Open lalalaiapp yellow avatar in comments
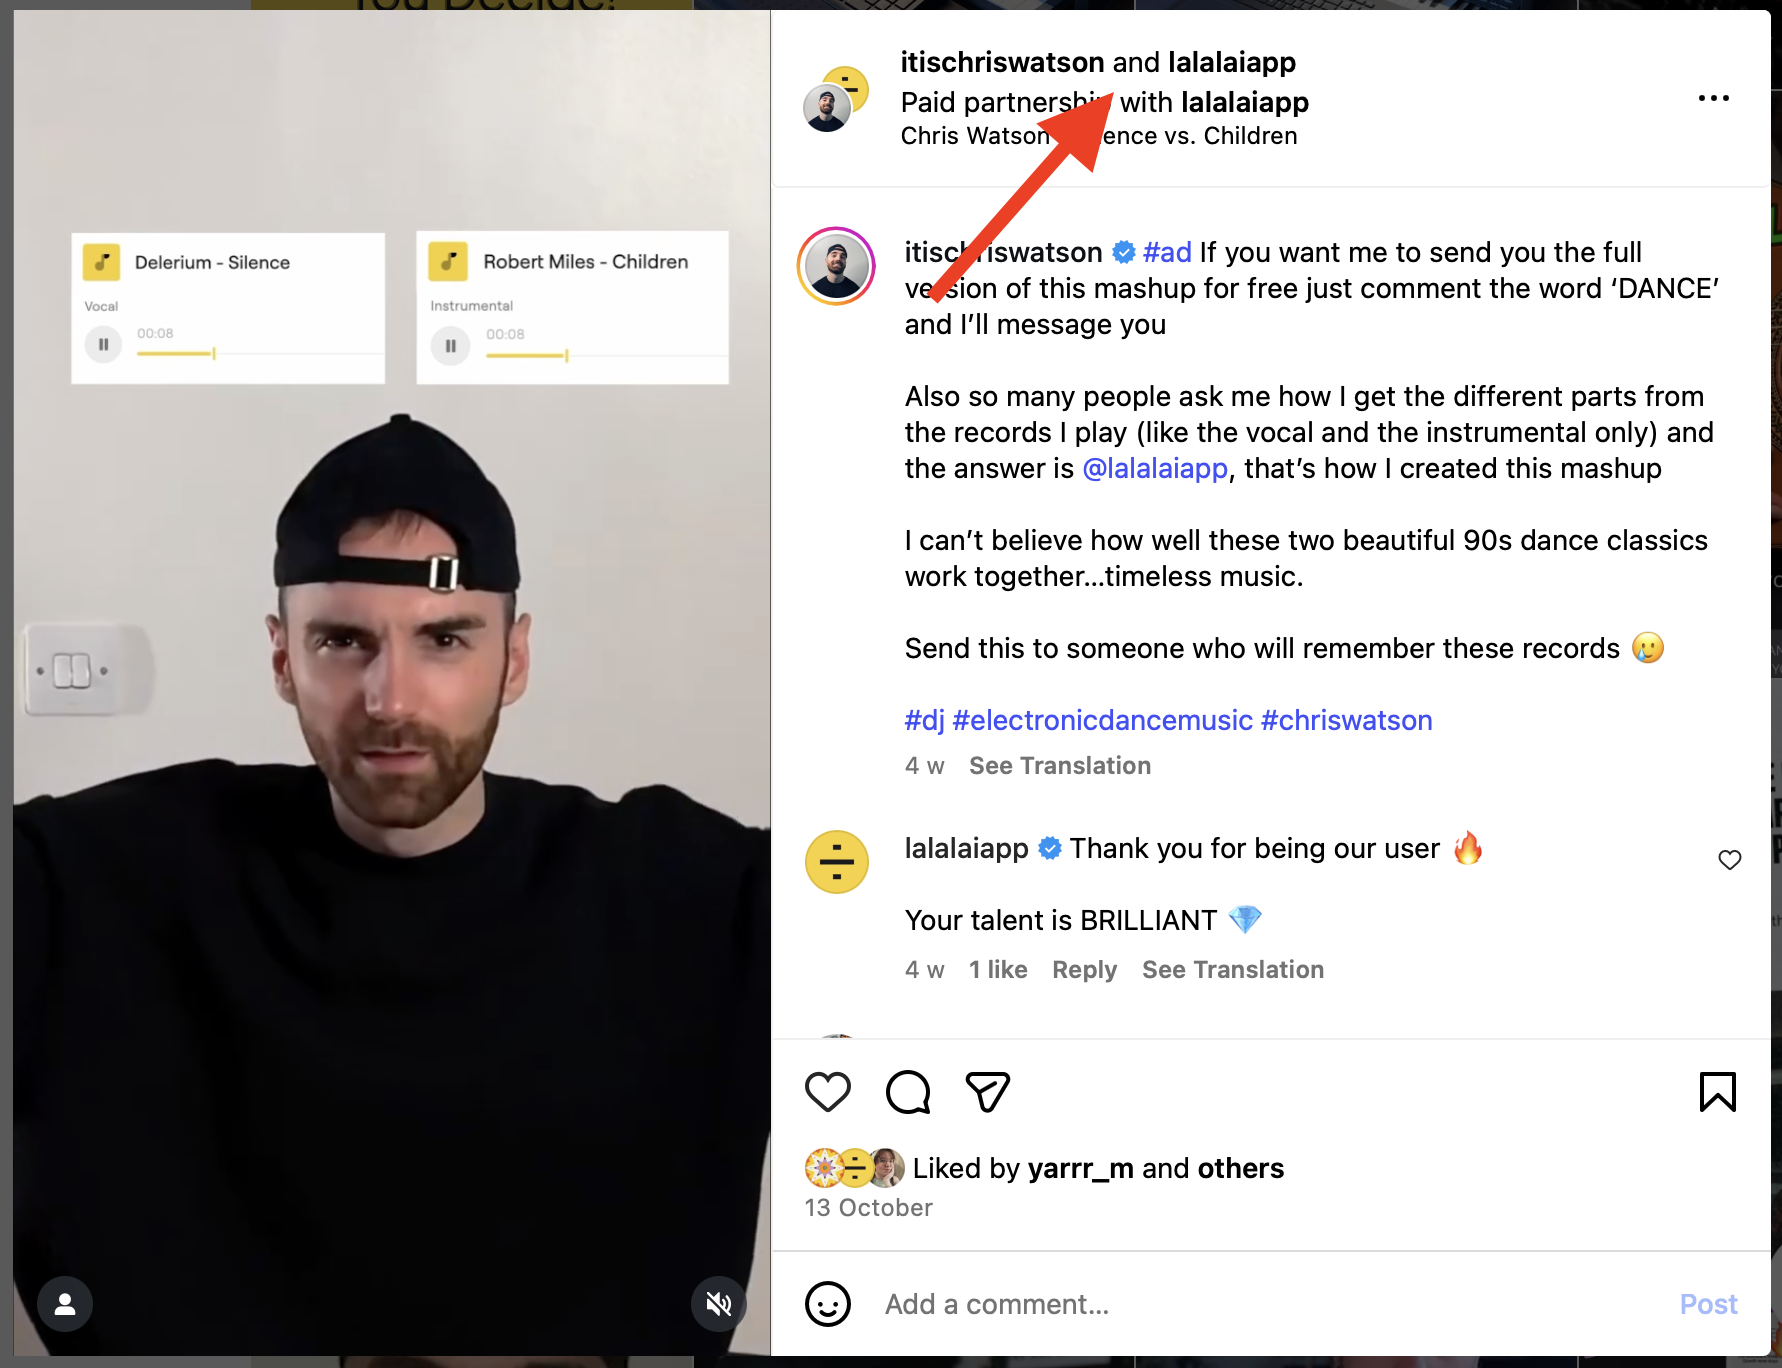Viewport: 1782px width, 1368px height. 837,862
